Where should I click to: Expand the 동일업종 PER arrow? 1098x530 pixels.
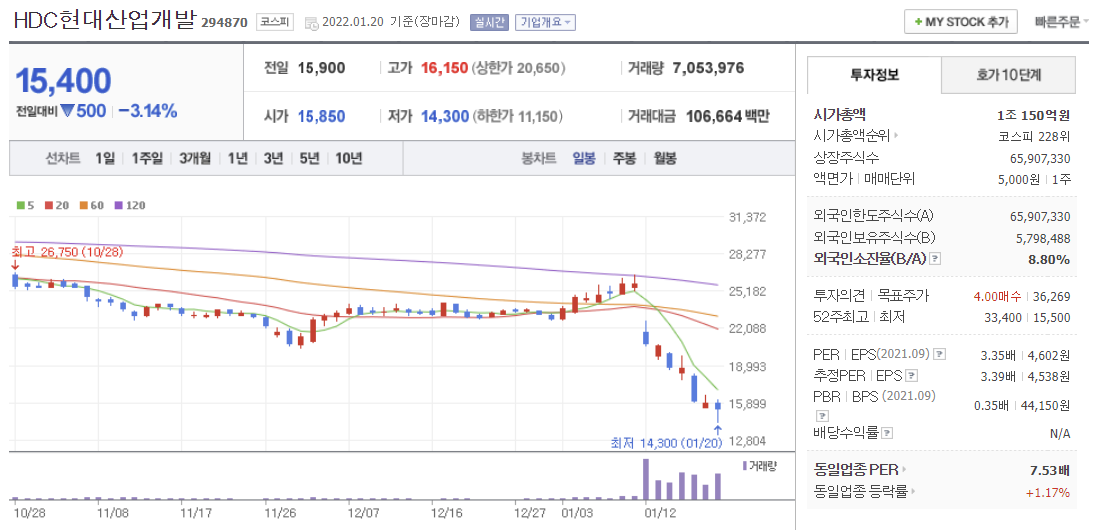pos(903,470)
